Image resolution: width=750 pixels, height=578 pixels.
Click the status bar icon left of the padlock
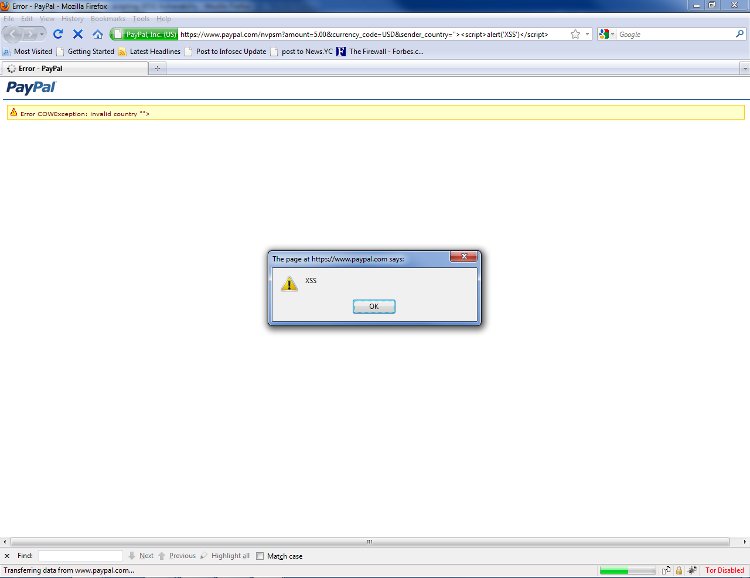point(666,570)
